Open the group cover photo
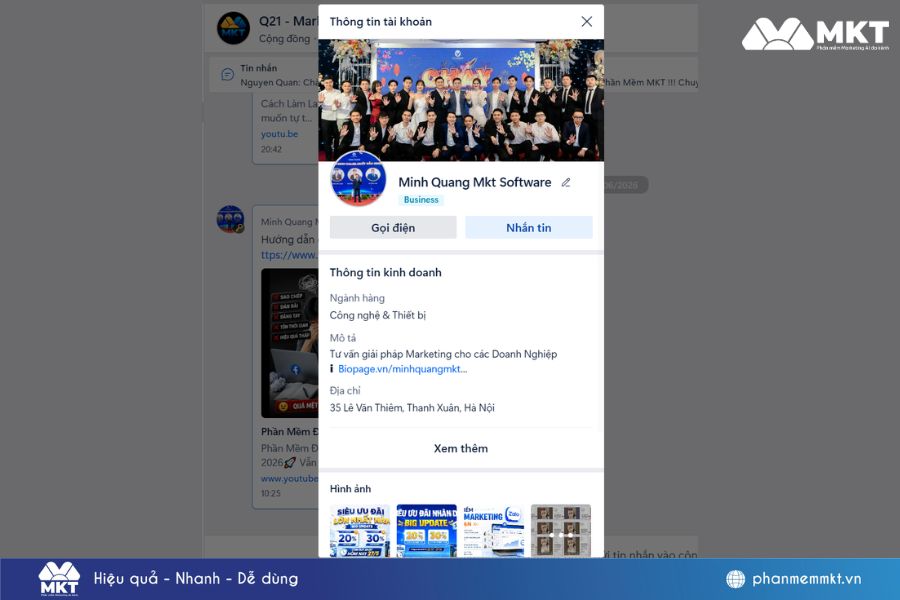The height and width of the screenshot is (600, 900). point(461,100)
